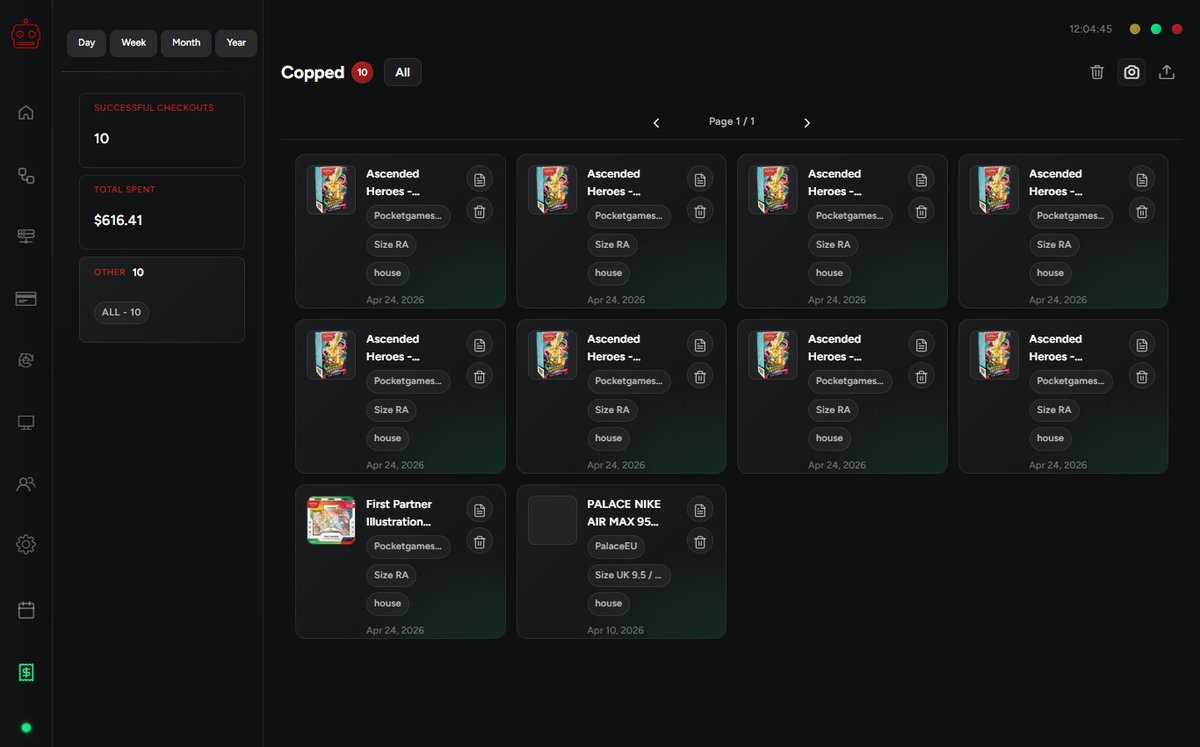Open the accounts people icon in sidebar
The image size is (1200, 747).
[26, 484]
